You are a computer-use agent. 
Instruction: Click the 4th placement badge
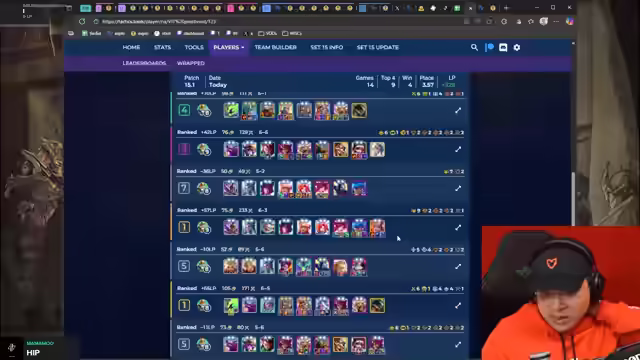coord(184,110)
